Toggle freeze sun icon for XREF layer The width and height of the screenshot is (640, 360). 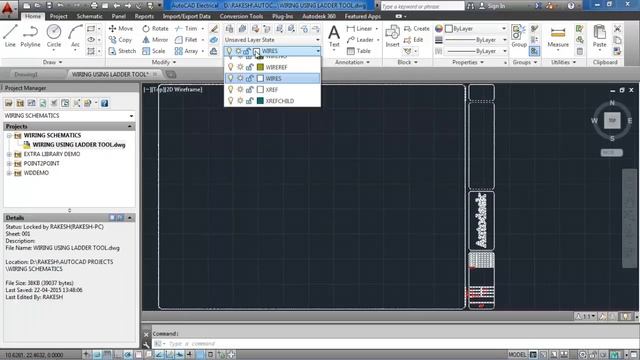click(240, 89)
